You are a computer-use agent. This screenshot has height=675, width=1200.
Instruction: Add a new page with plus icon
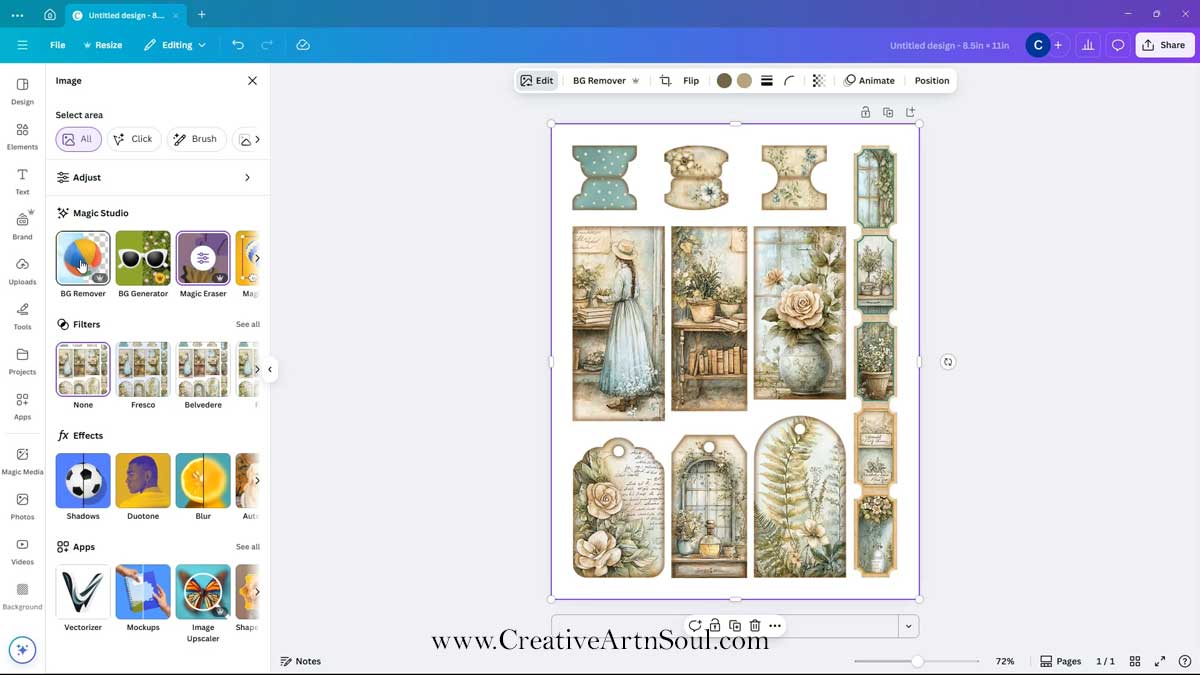(910, 112)
